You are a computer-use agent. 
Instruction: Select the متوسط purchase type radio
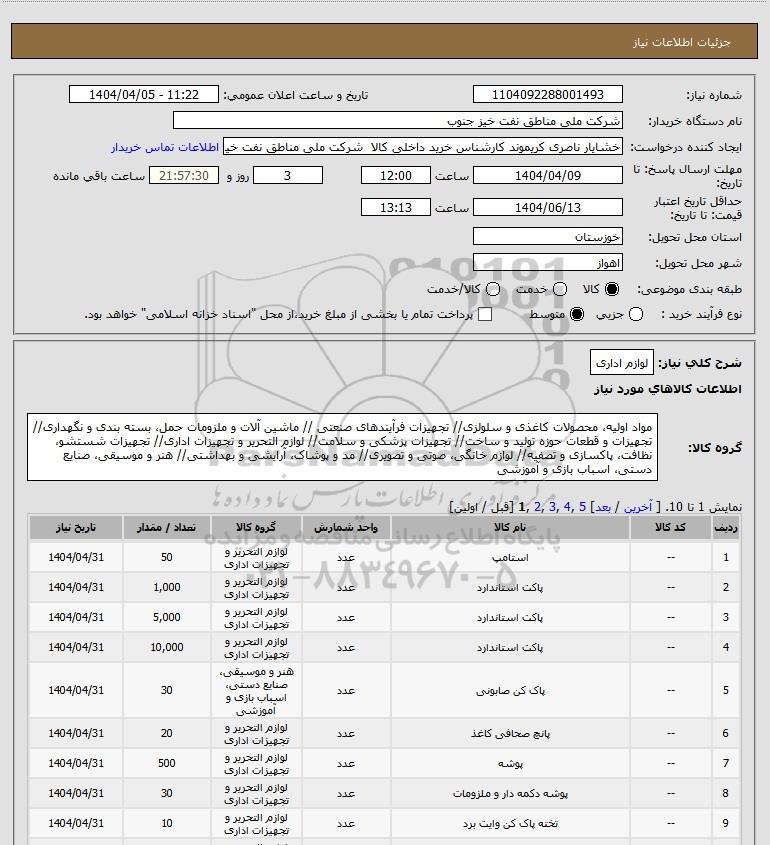tap(577, 314)
